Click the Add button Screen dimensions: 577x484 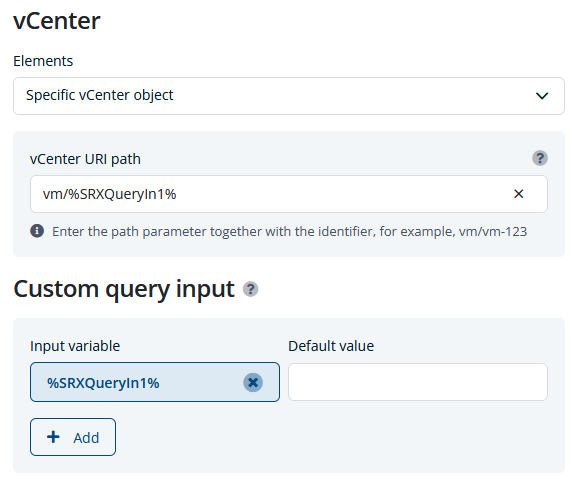pyautogui.click(x=73, y=437)
